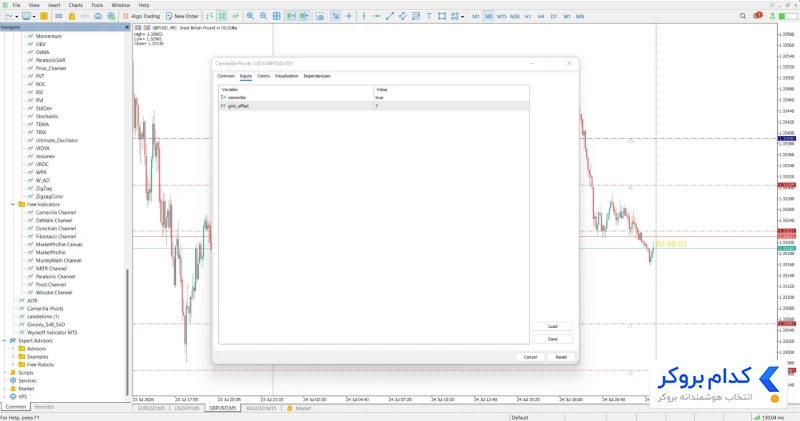Image resolution: width=800 pixels, height=421 pixels.
Task: Expand the Advisors folder in Navigator
Action: point(13,349)
